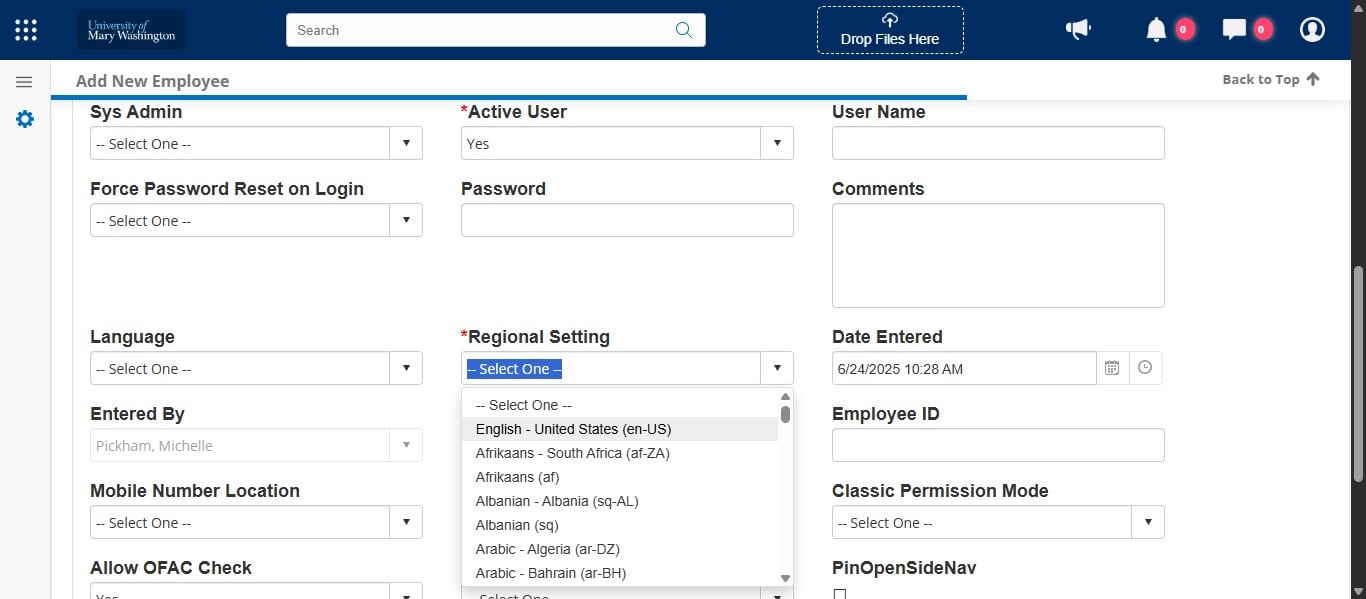Open the Date Entered calendar picker
This screenshot has height=599, width=1366.
pyautogui.click(x=1112, y=368)
